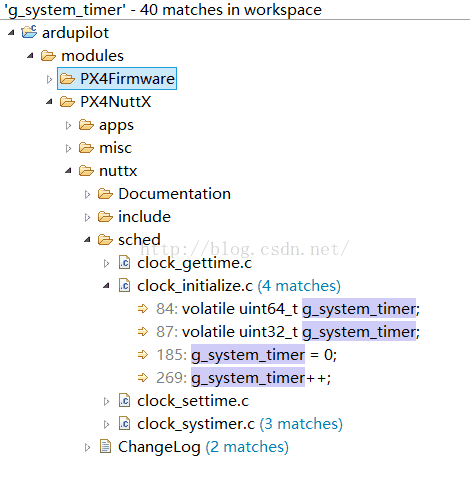Click the PX4Firmware folder icon
Image resolution: width=470 pixels, height=477 pixels.
pyautogui.click(x=67, y=79)
